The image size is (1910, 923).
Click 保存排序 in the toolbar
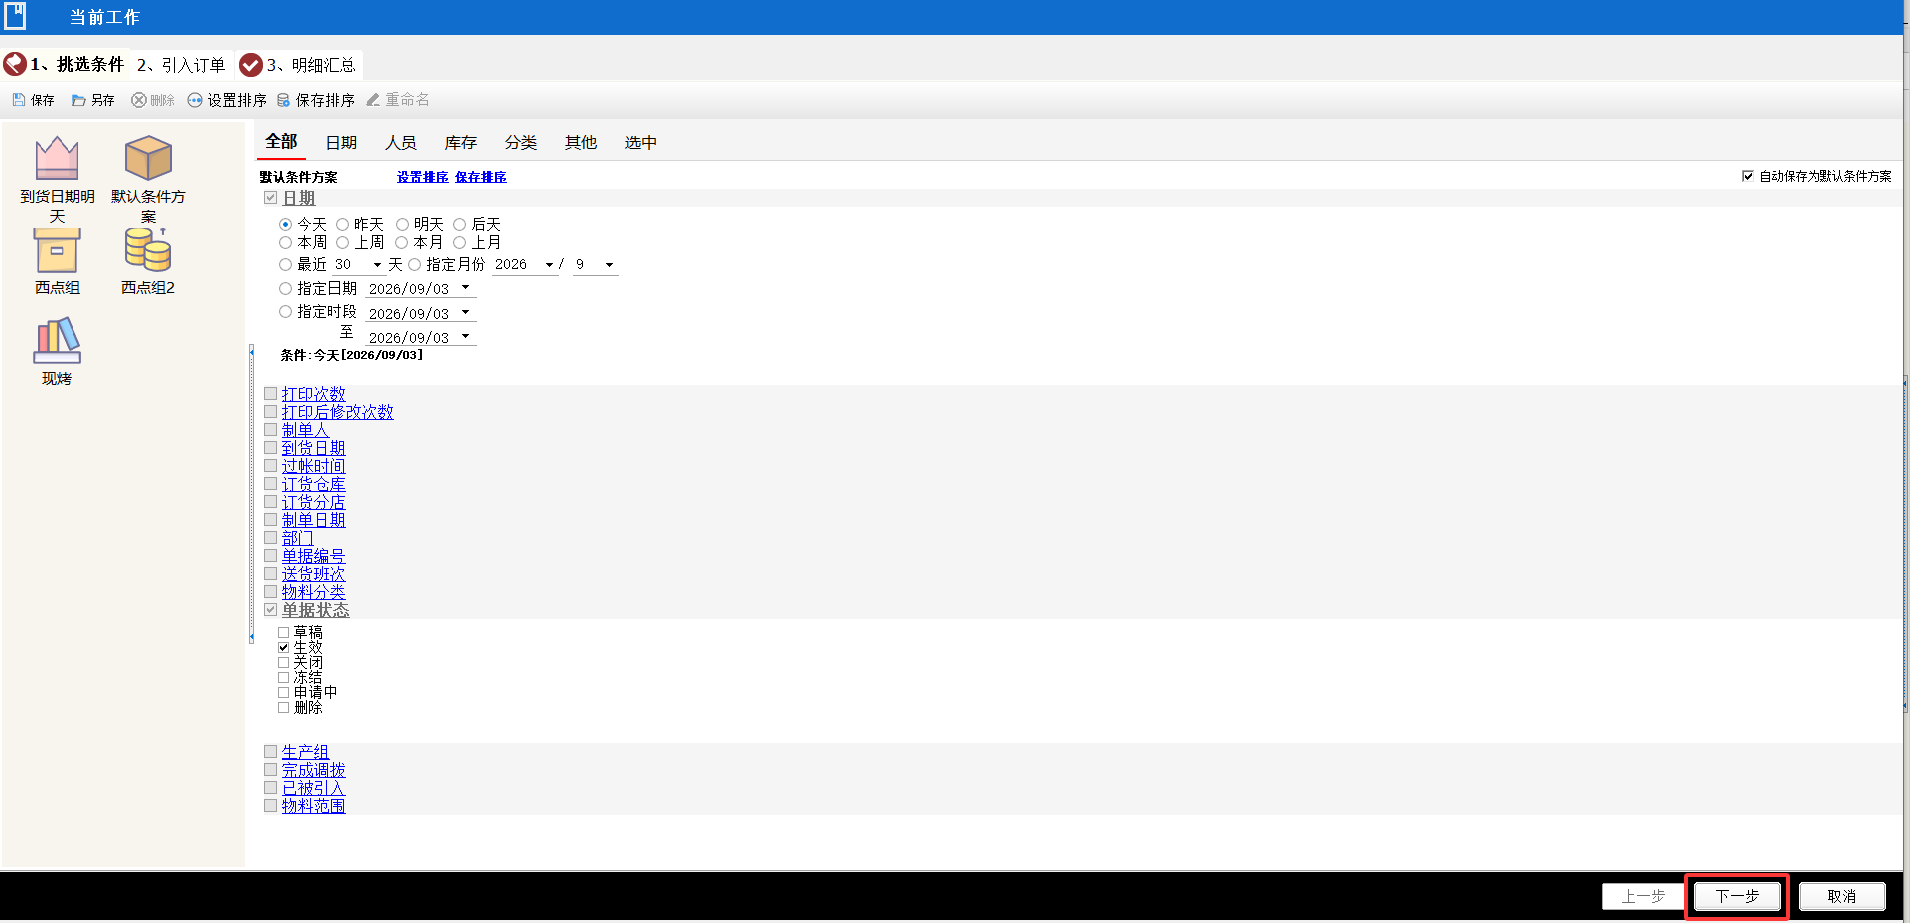click(316, 100)
